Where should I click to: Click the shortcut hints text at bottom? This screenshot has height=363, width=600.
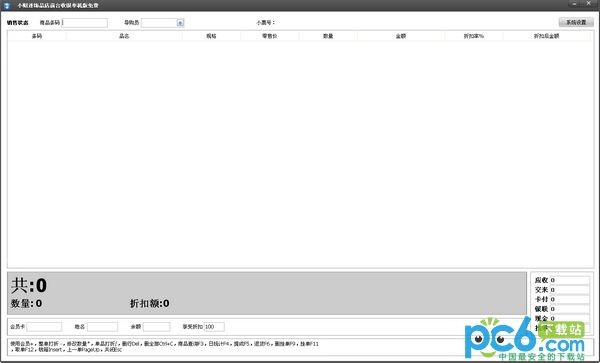(x=165, y=347)
